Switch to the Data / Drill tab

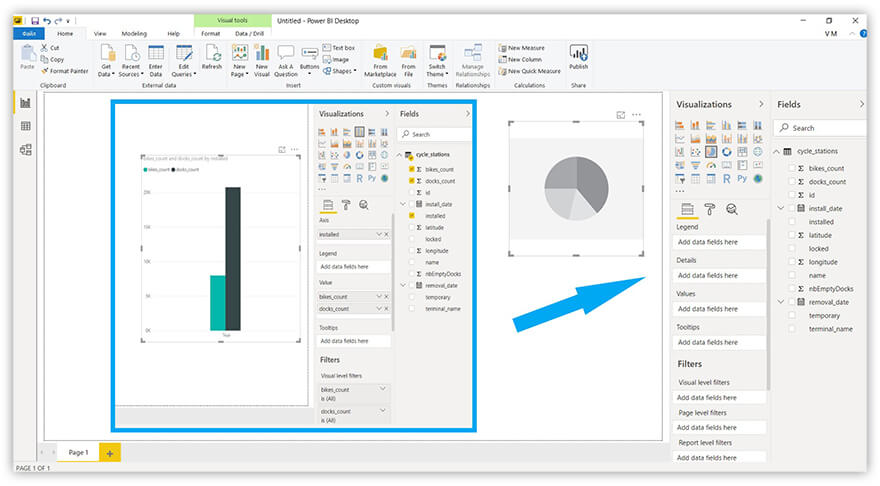249,34
